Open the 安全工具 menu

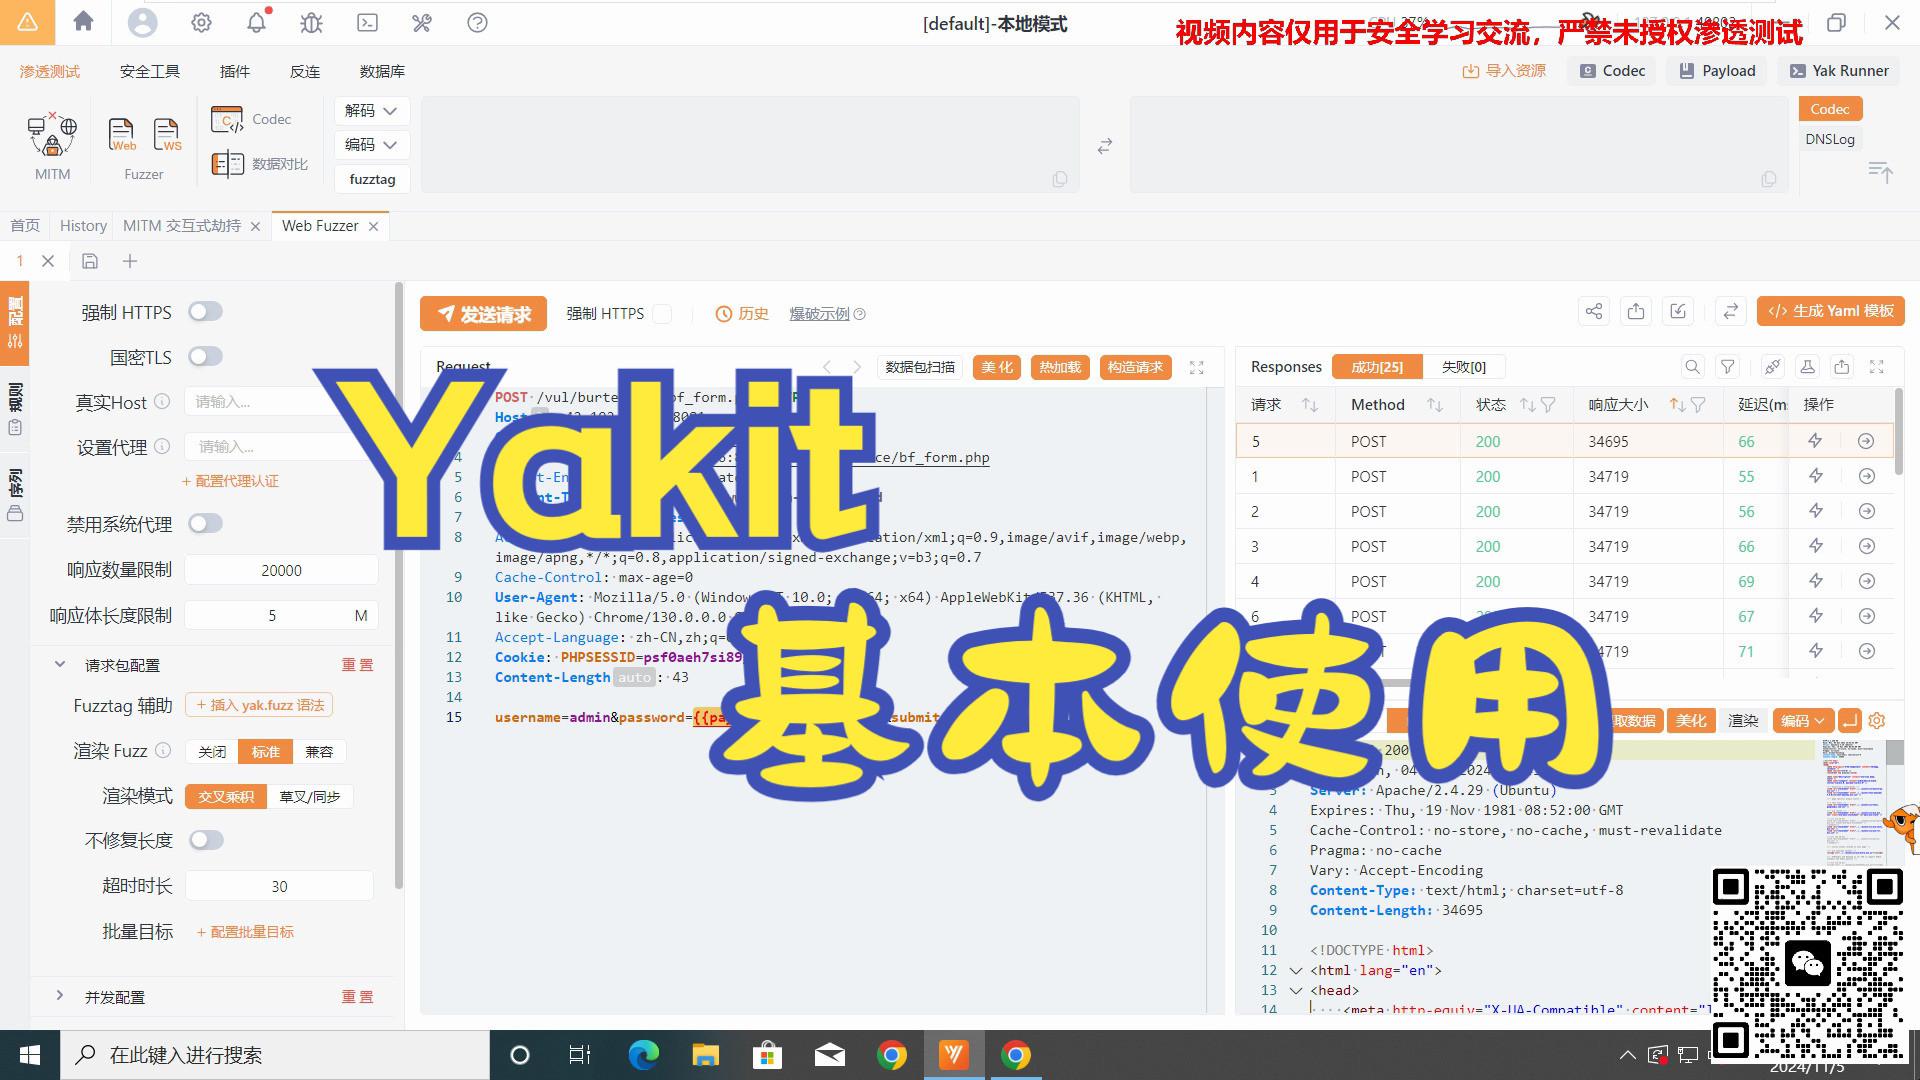150,71
